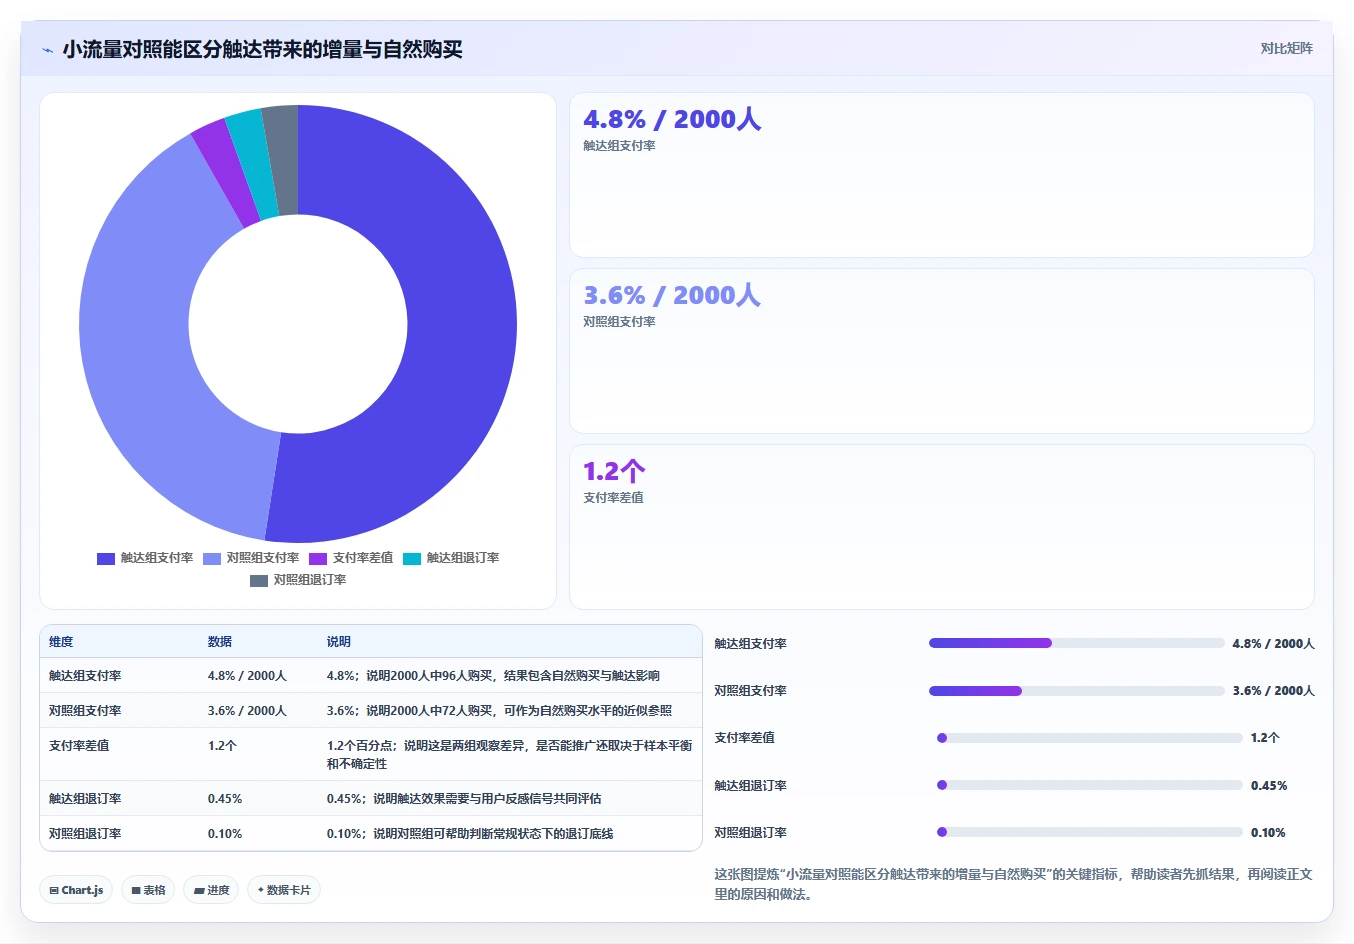Toggle 触达组支付率 legend swatch in chart
The image size is (1354, 944).
pyautogui.click(x=106, y=558)
